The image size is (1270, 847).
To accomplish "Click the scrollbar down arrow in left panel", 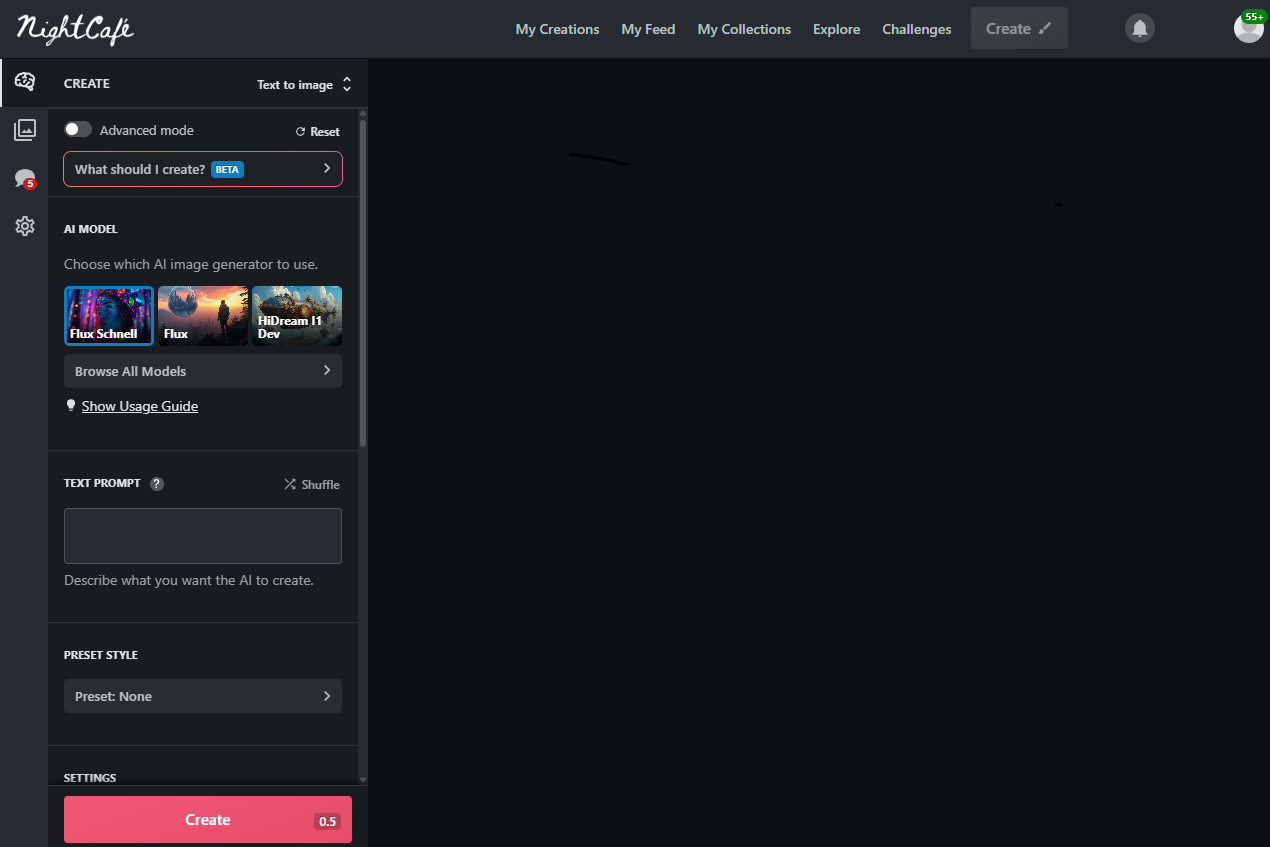I will (x=363, y=779).
